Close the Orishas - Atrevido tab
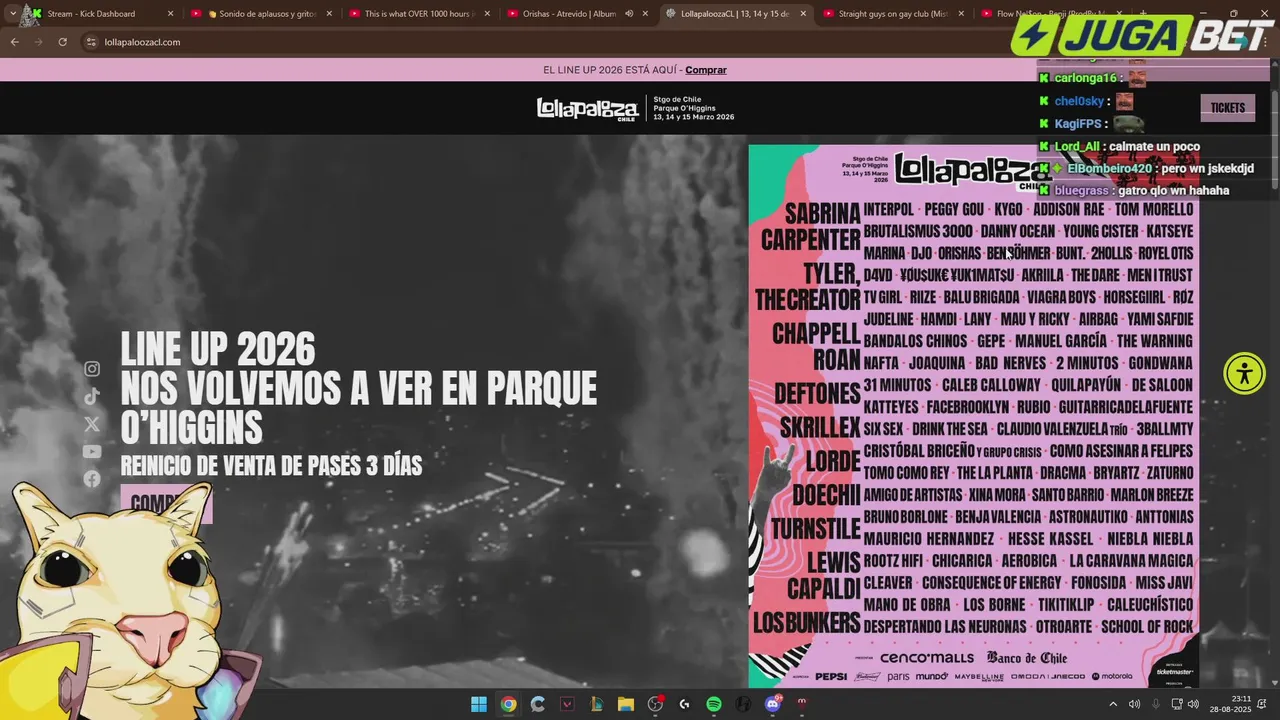This screenshot has width=1280, height=720. (645, 14)
